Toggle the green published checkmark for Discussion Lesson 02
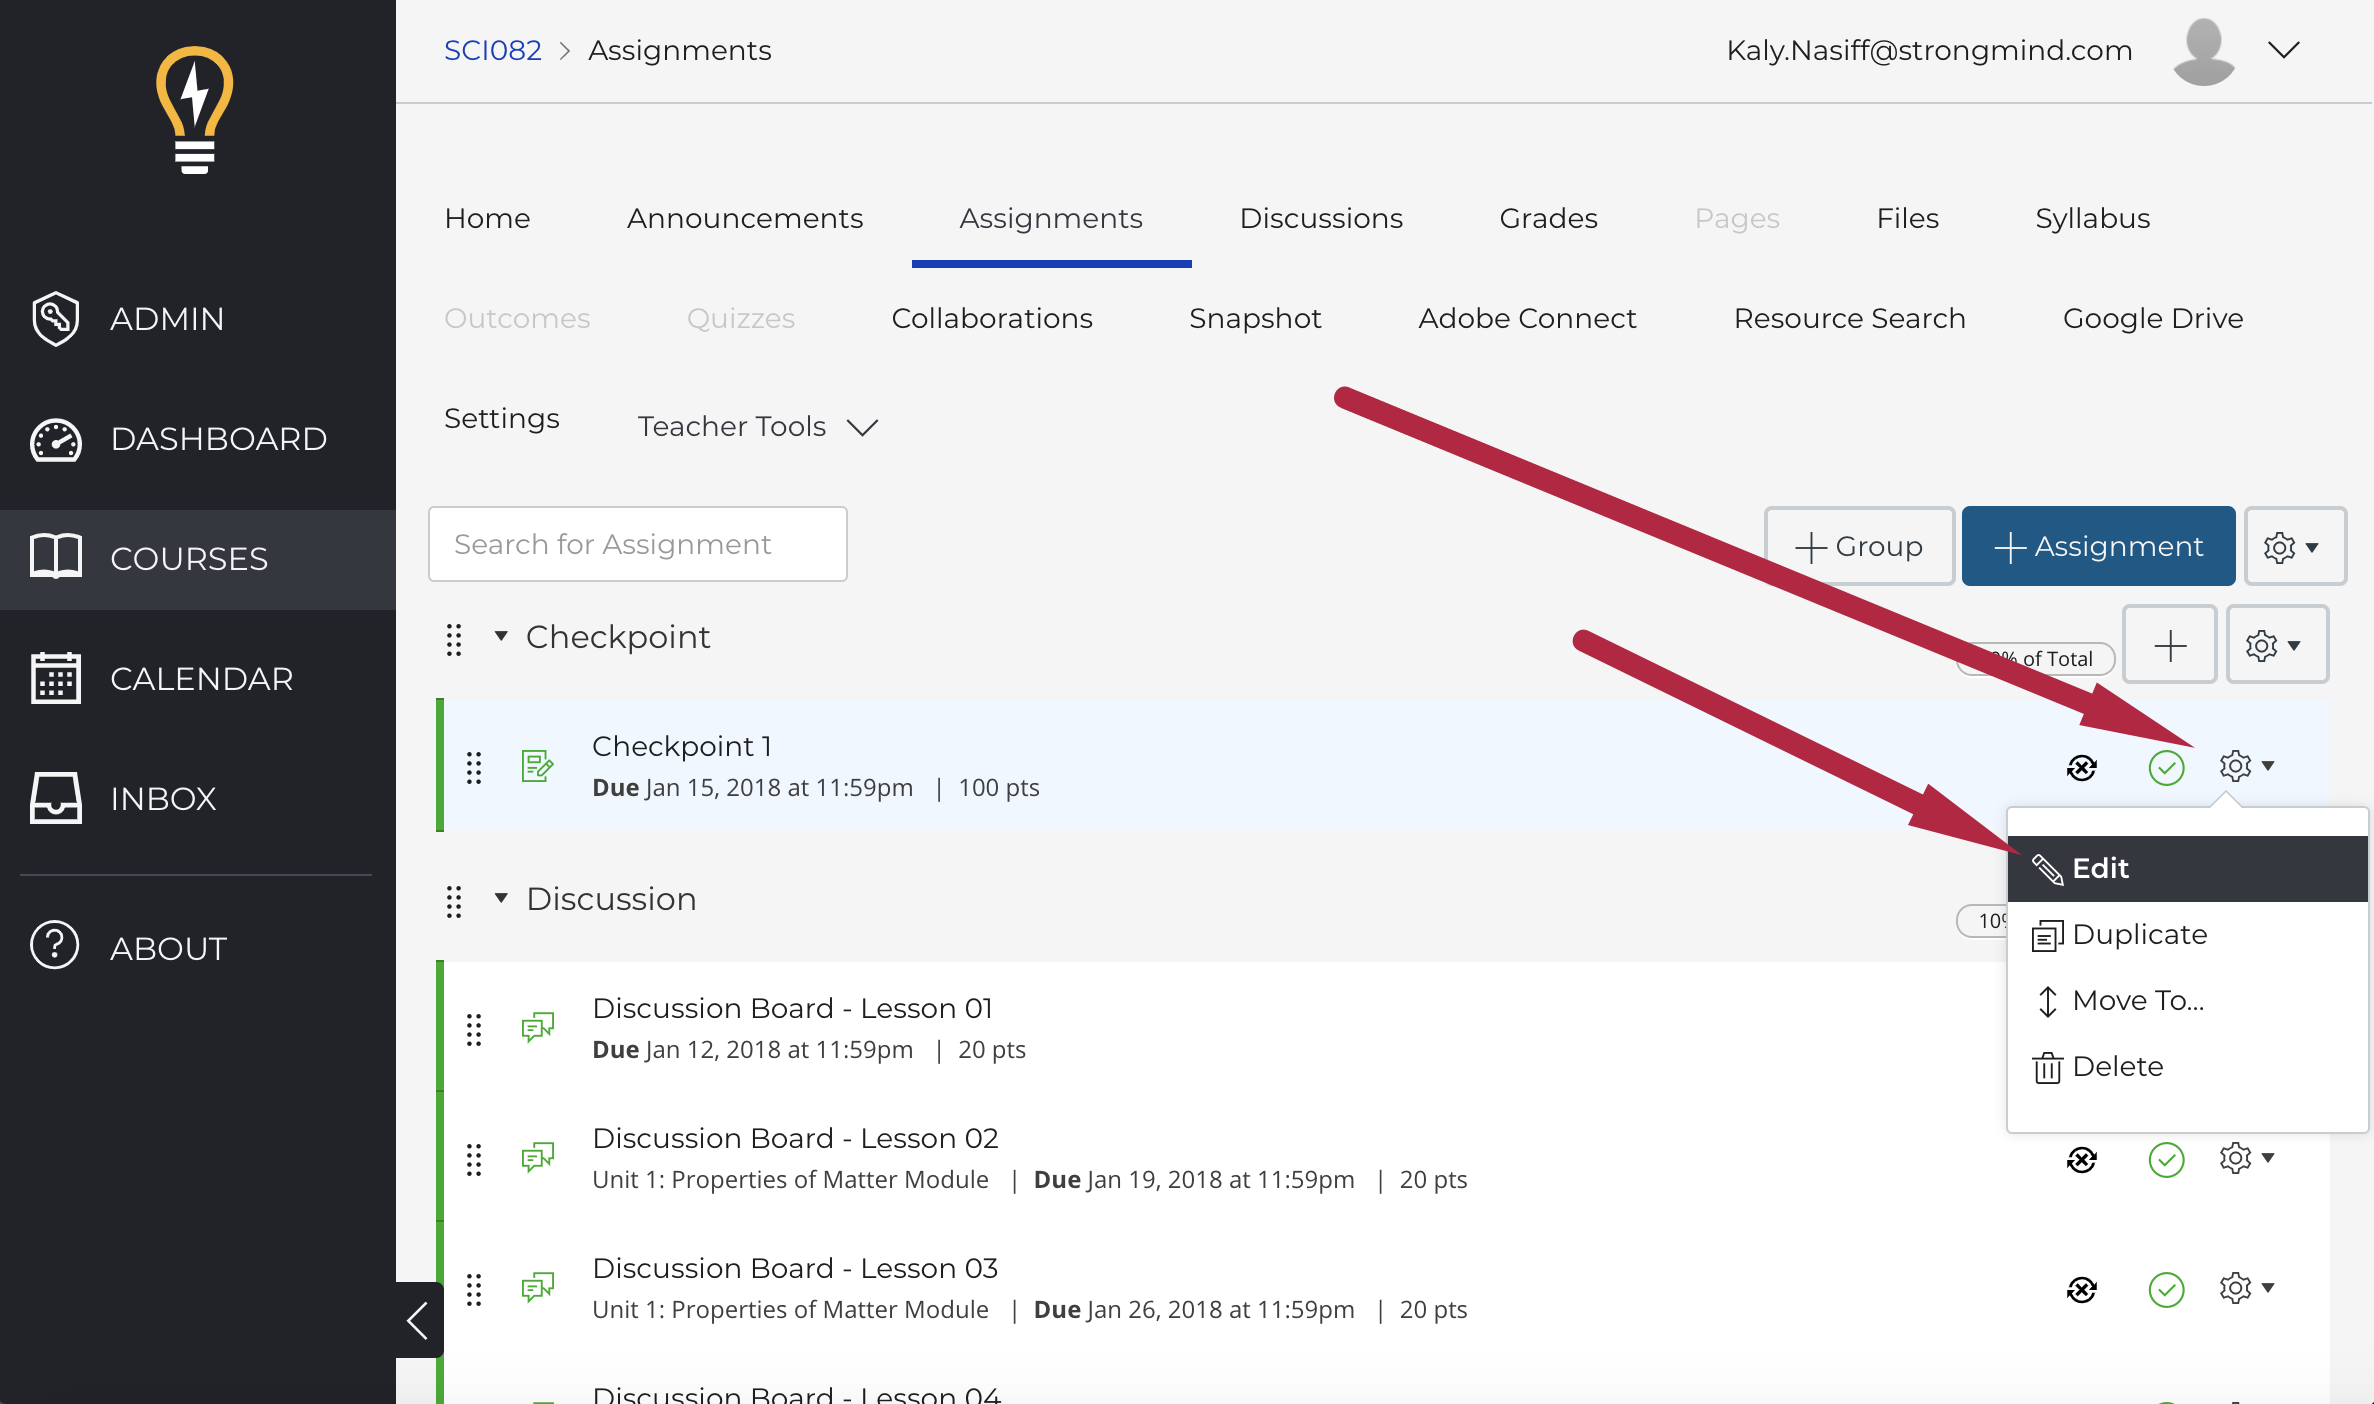The width and height of the screenshot is (2374, 1404). [2167, 1158]
